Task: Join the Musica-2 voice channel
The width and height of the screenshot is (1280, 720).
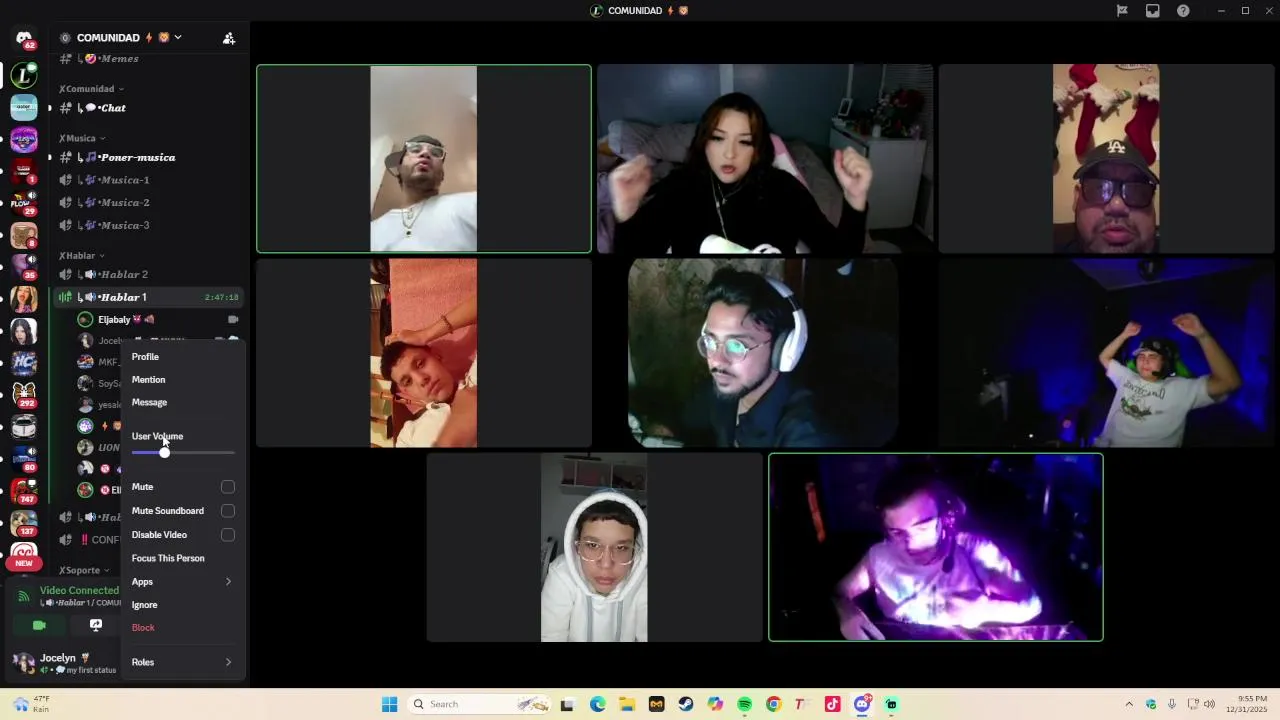Action: pos(148,203)
